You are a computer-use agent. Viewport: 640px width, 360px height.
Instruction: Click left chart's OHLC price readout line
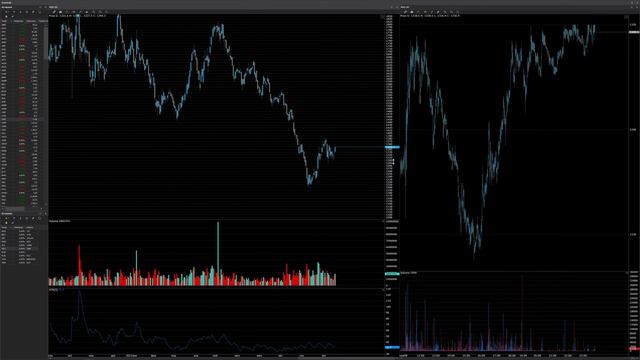(77, 16)
